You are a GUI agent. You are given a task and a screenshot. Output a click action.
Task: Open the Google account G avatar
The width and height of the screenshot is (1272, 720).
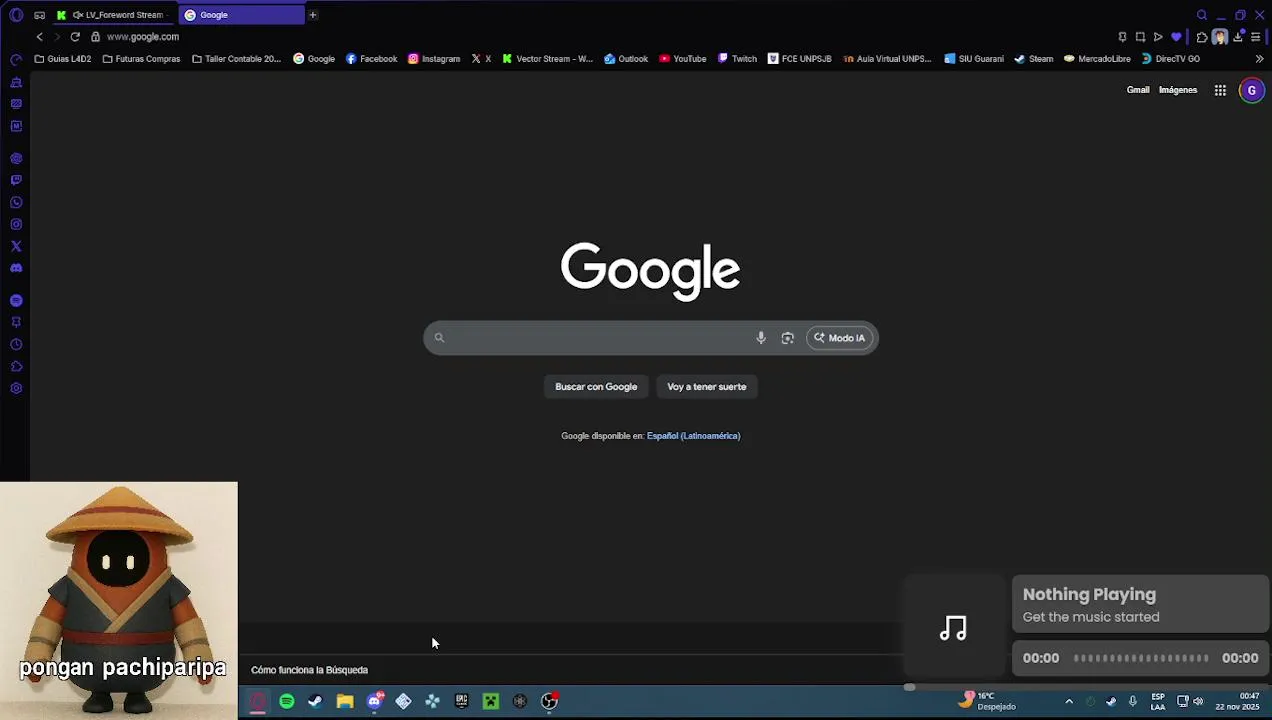click(1251, 91)
